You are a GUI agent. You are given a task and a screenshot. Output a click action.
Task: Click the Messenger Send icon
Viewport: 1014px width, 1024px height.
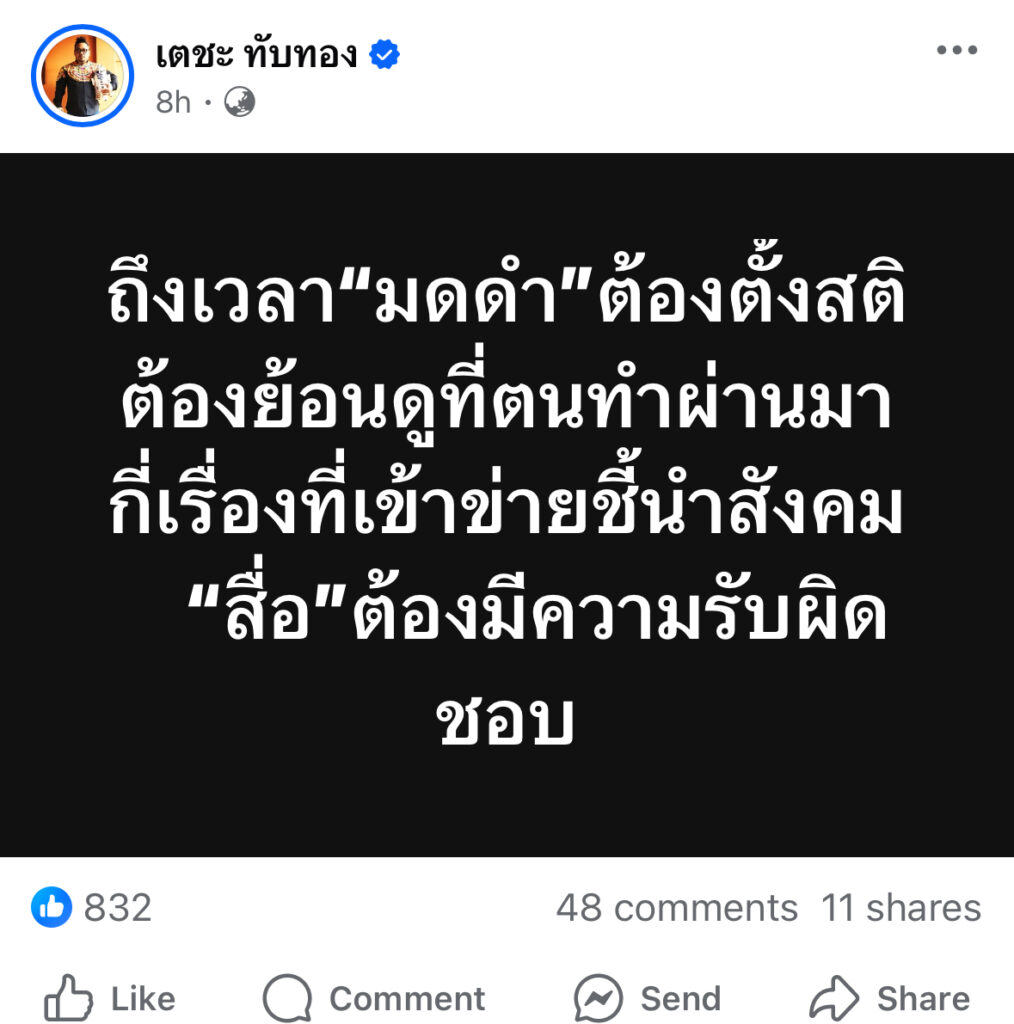pos(598,998)
